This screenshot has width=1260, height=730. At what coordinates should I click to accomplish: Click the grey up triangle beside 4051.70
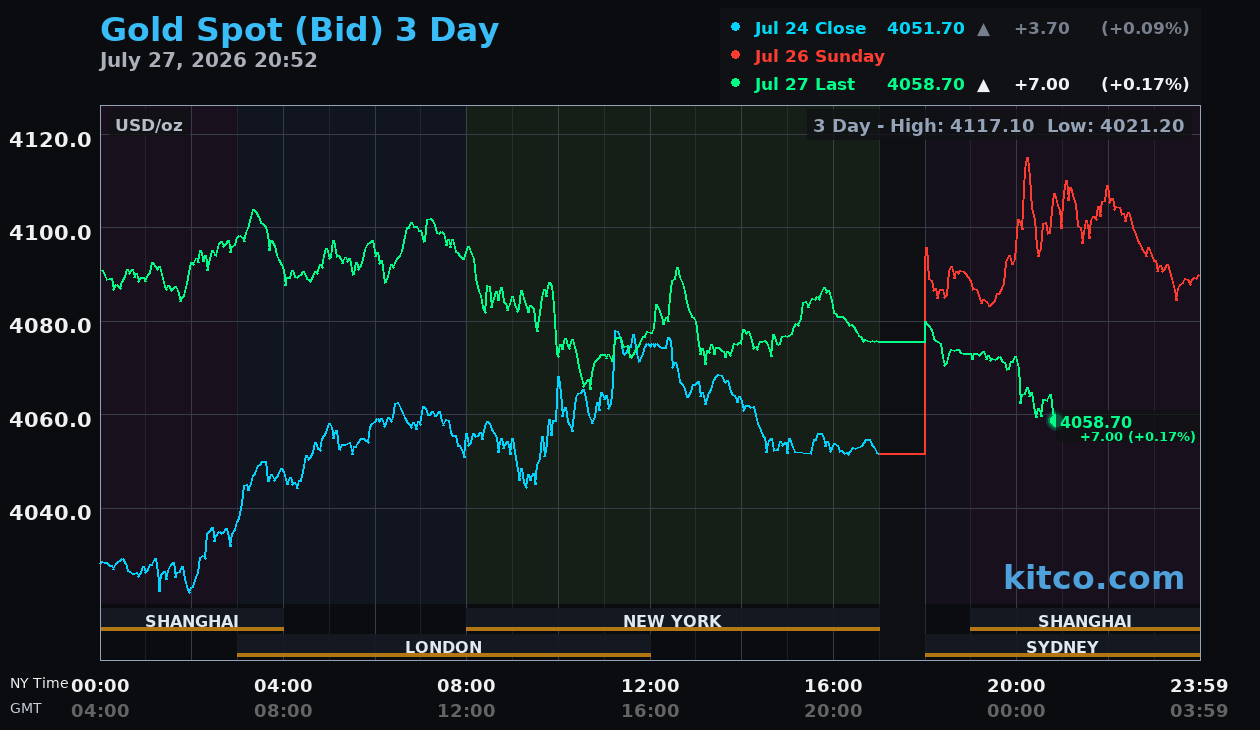(x=984, y=29)
